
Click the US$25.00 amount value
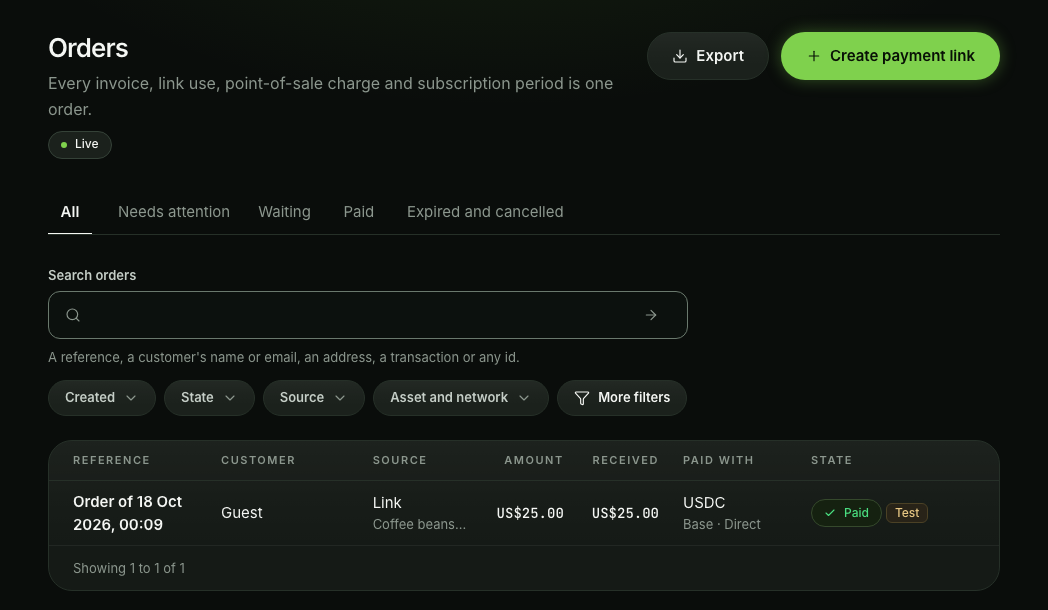tap(530, 513)
